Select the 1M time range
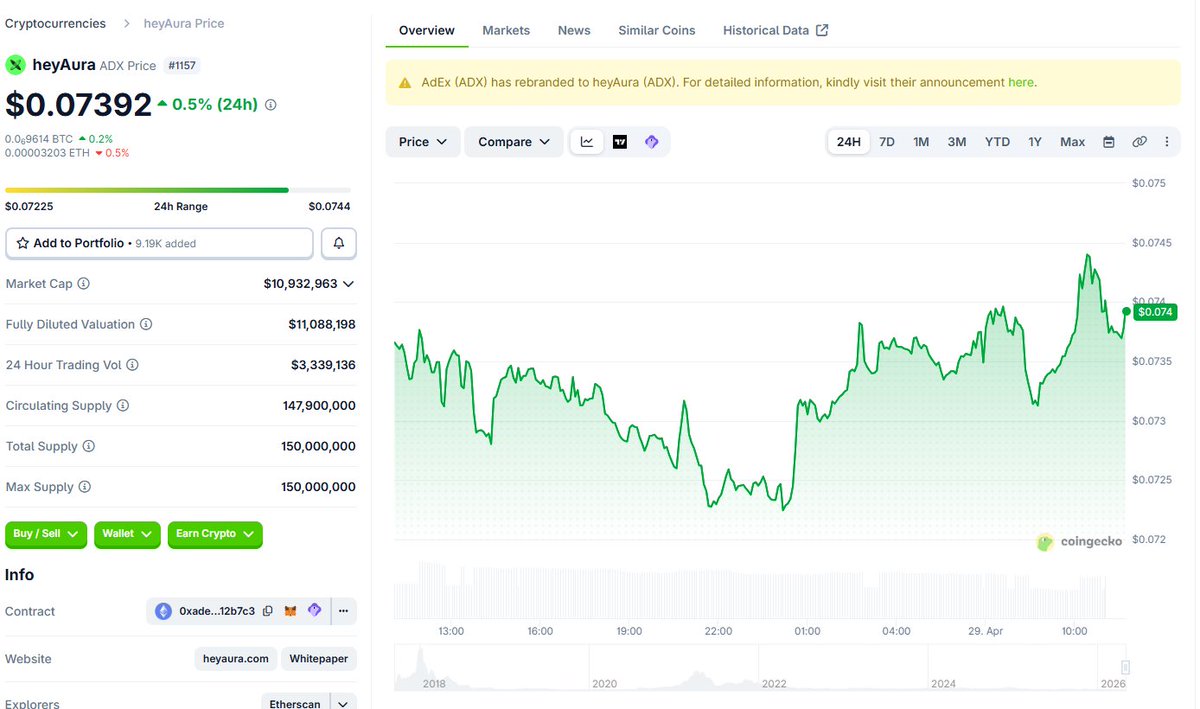The width and height of the screenshot is (1200, 709). 921,142
